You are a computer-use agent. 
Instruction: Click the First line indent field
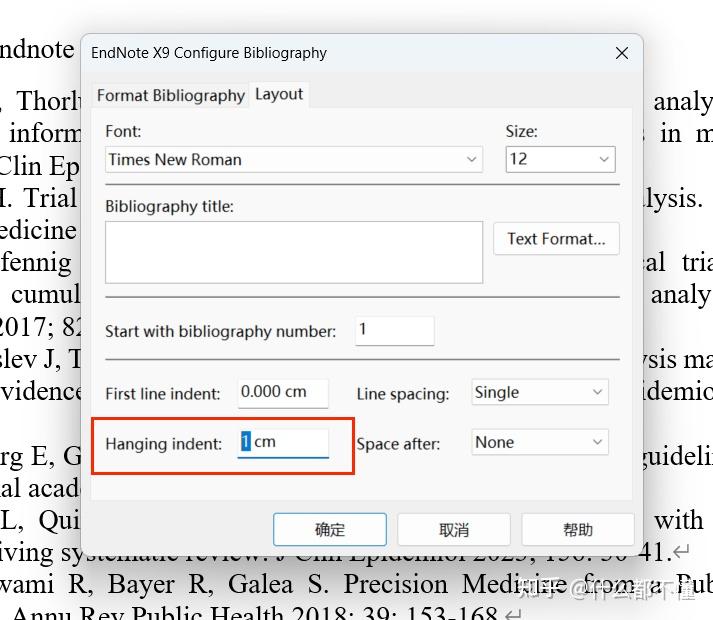282,393
